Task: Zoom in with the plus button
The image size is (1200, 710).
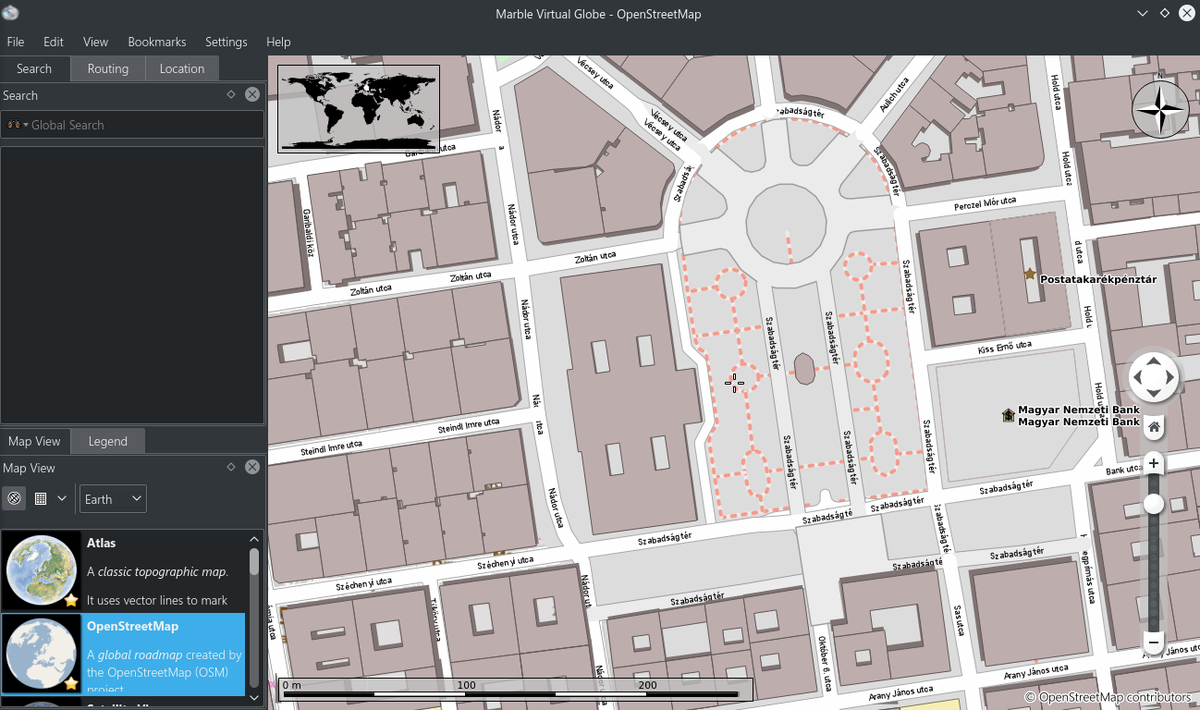Action: 1153,464
